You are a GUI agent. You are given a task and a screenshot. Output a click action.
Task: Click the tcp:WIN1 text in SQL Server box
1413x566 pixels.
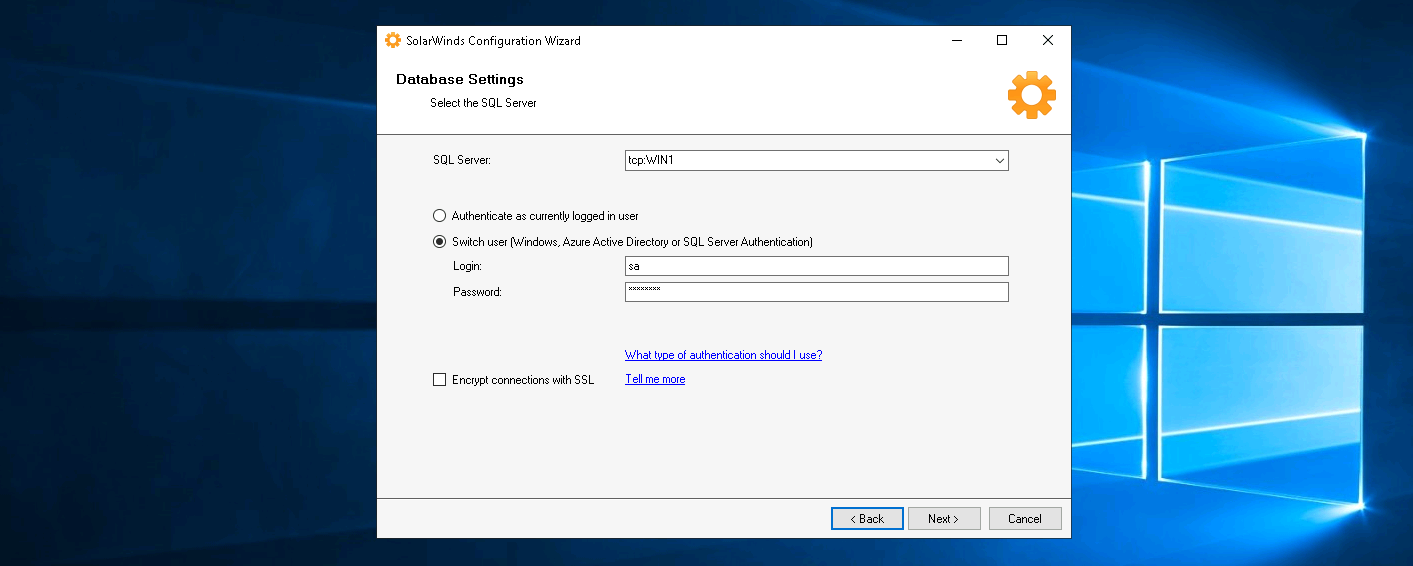[651, 161]
